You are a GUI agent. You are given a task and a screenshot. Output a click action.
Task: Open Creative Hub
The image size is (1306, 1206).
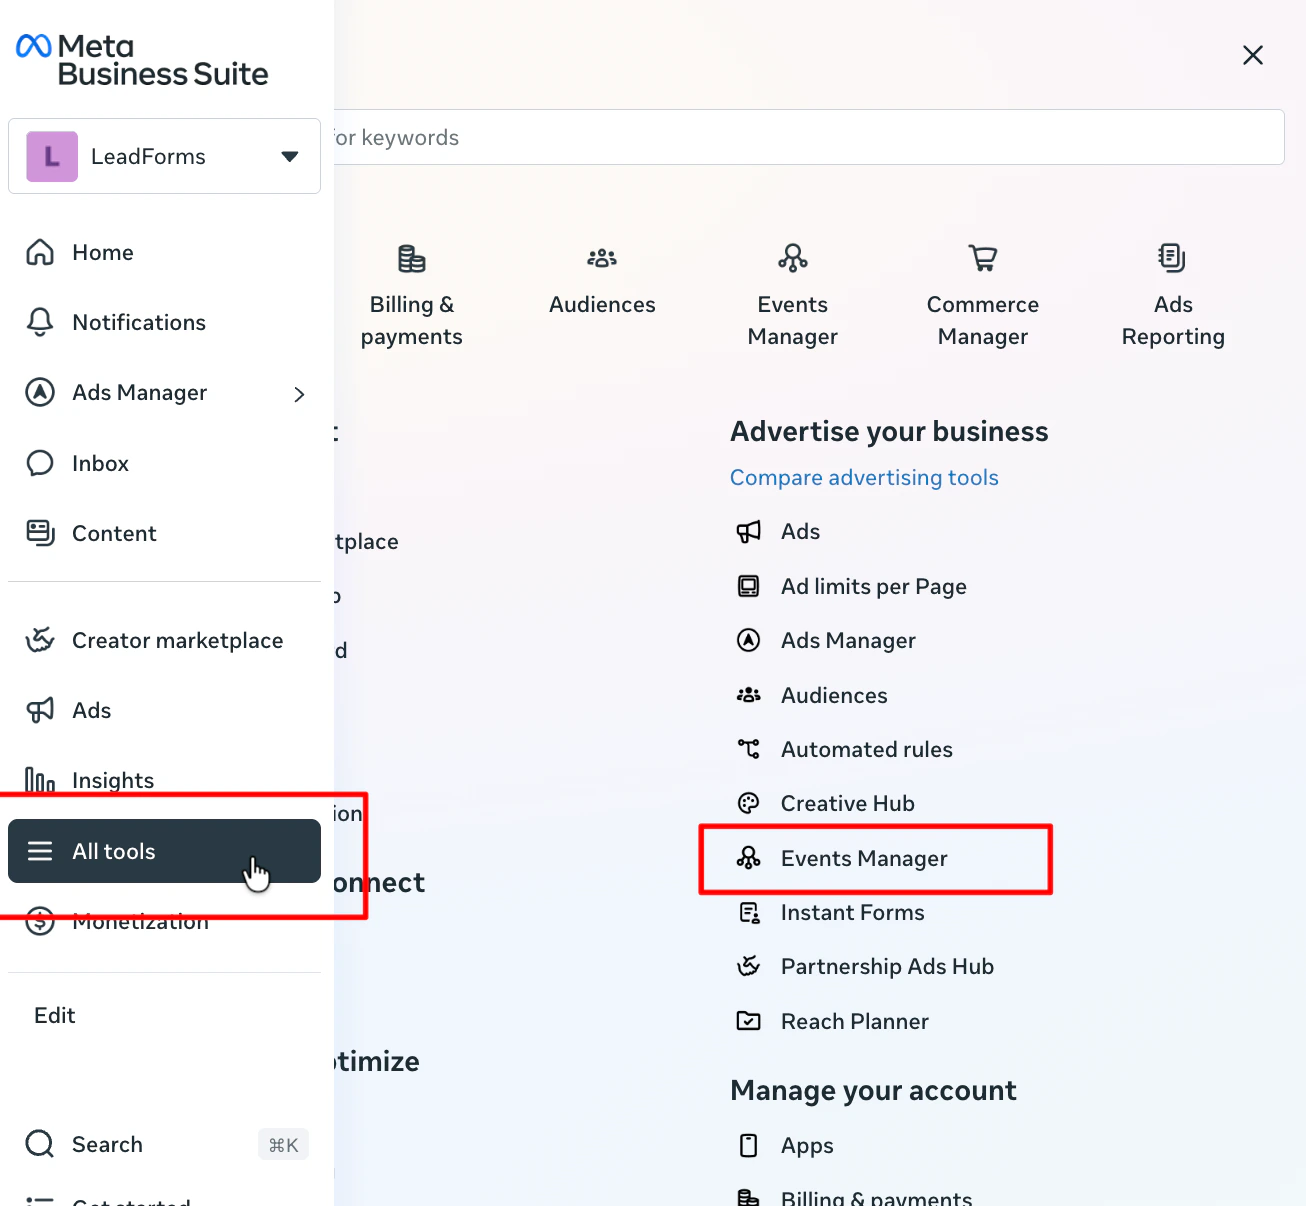click(x=847, y=803)
